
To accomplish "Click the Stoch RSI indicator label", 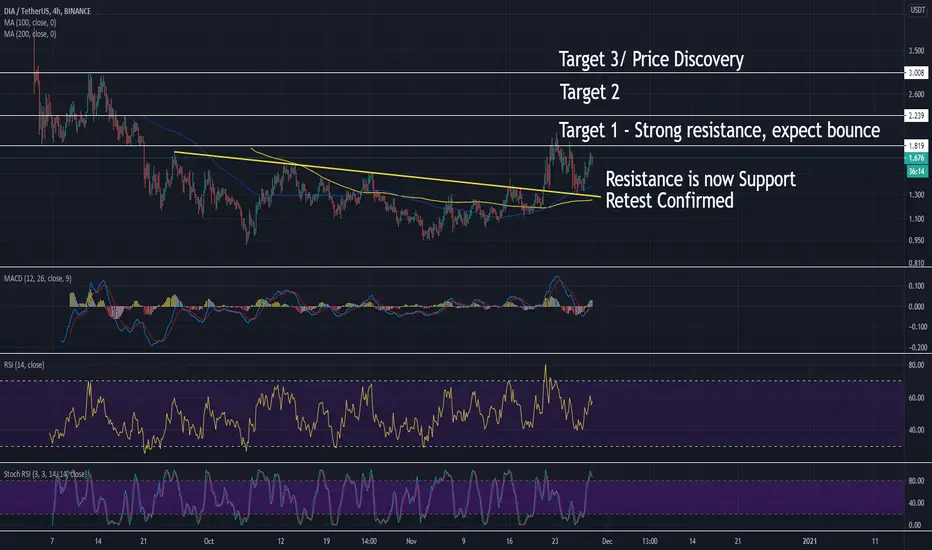I will 46,474.
